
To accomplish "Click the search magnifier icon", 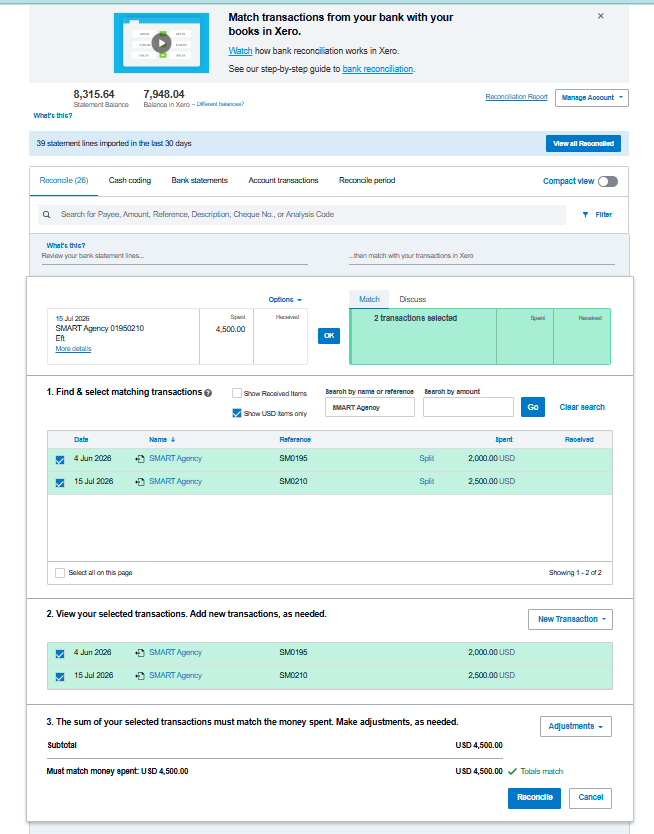I will click(47, 214).
